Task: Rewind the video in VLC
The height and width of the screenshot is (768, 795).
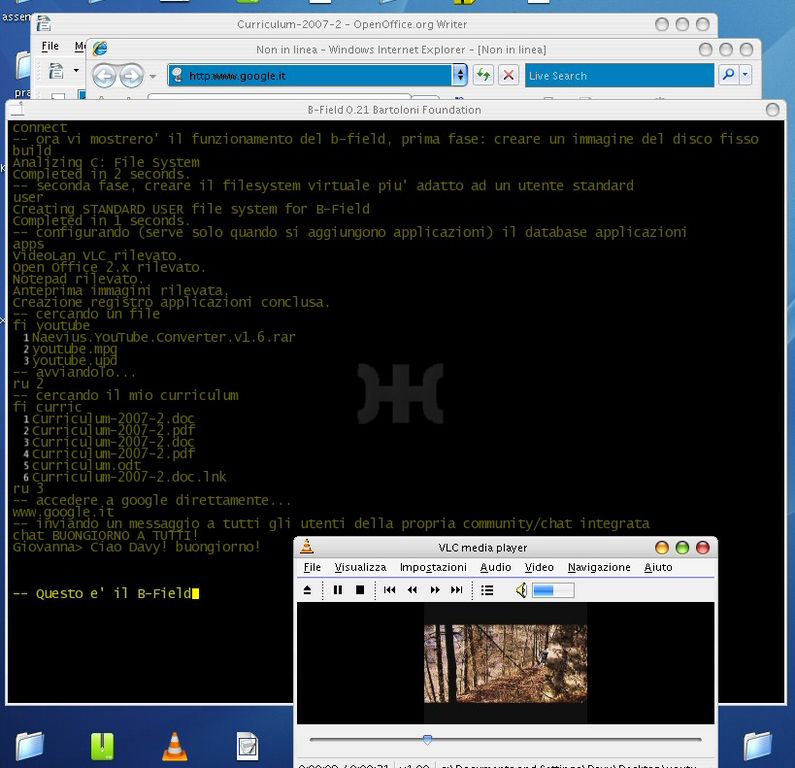Action: pyautogui.click(x=412, y=590)
